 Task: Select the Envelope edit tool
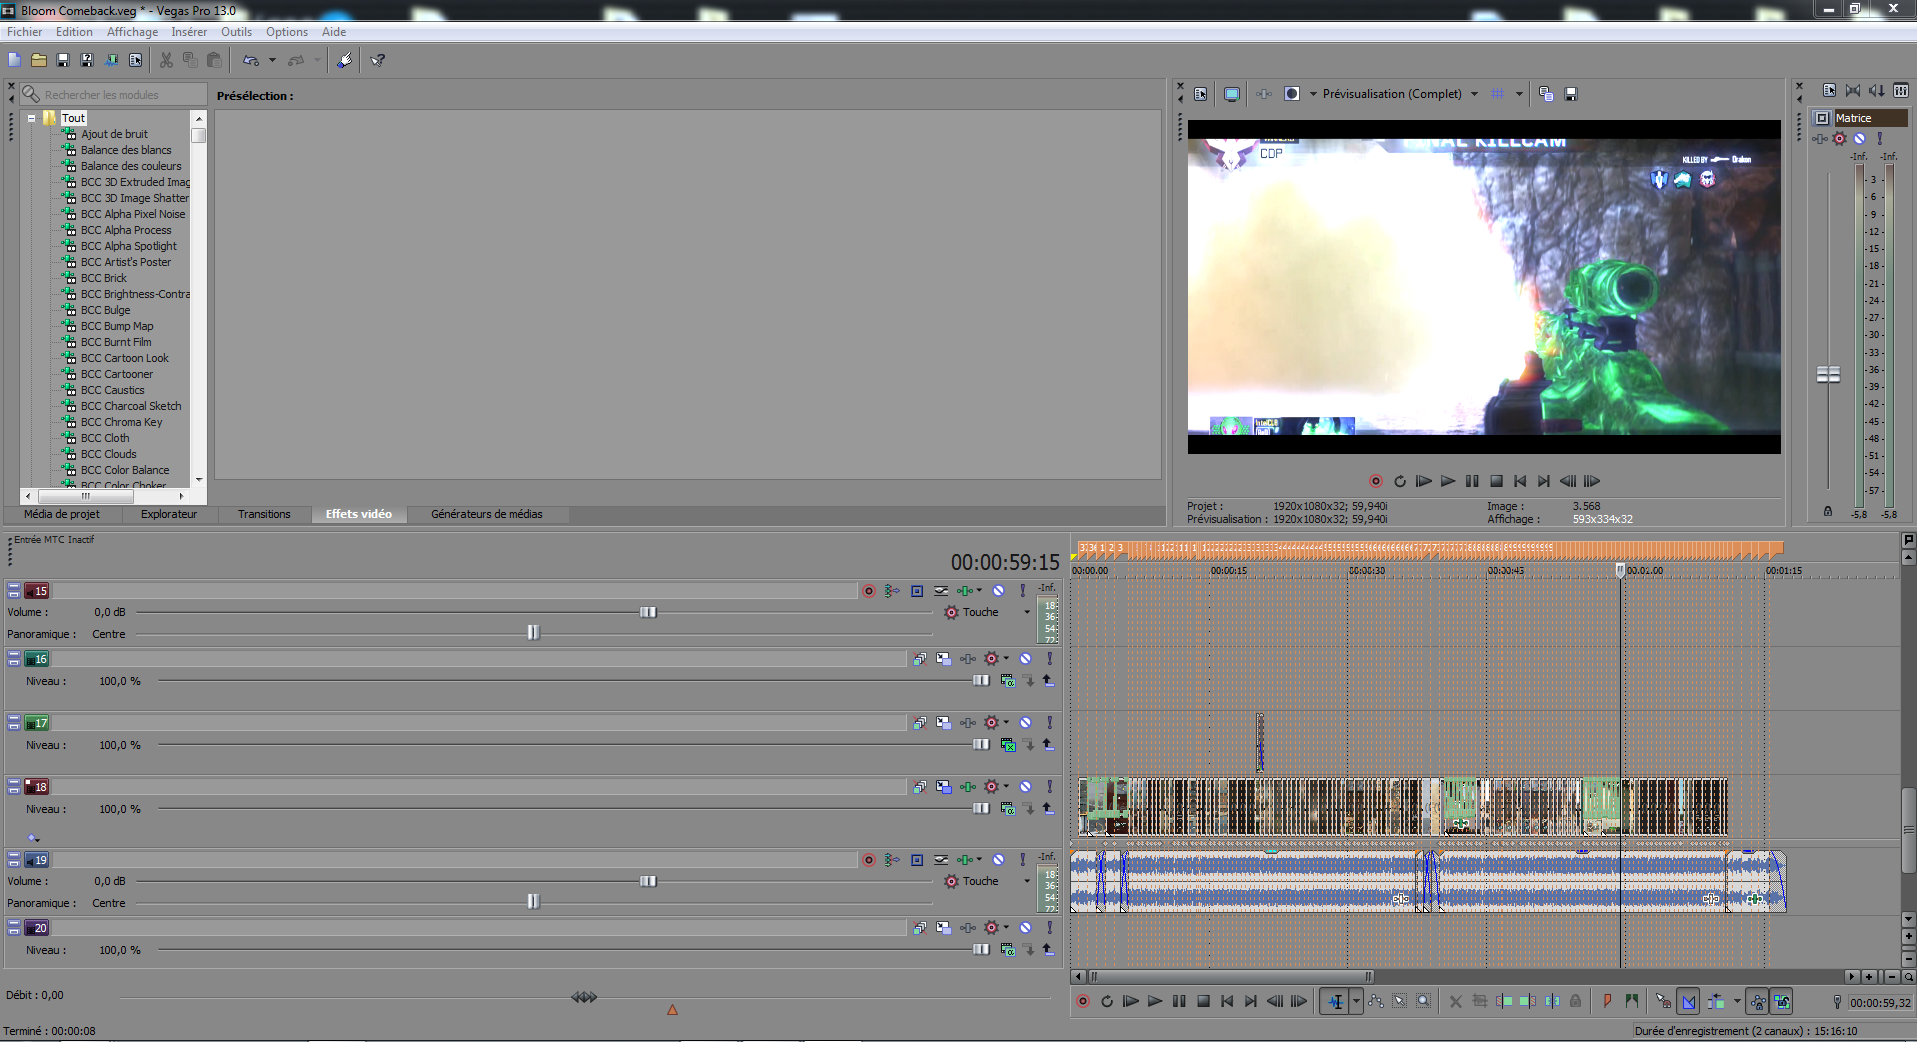1376,1001
